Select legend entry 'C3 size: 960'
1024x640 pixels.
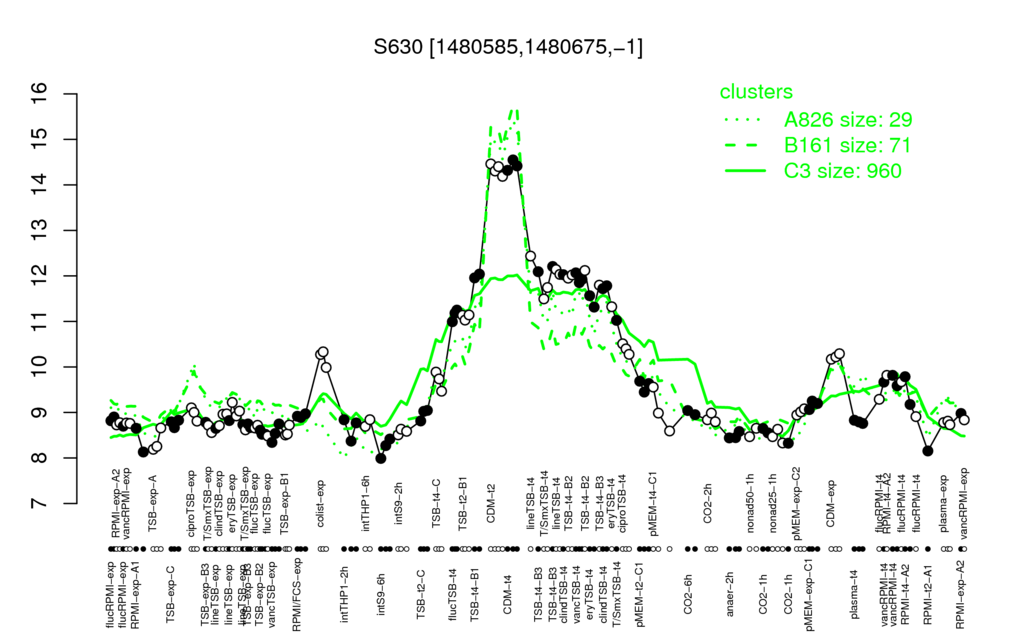click(842, 170)
